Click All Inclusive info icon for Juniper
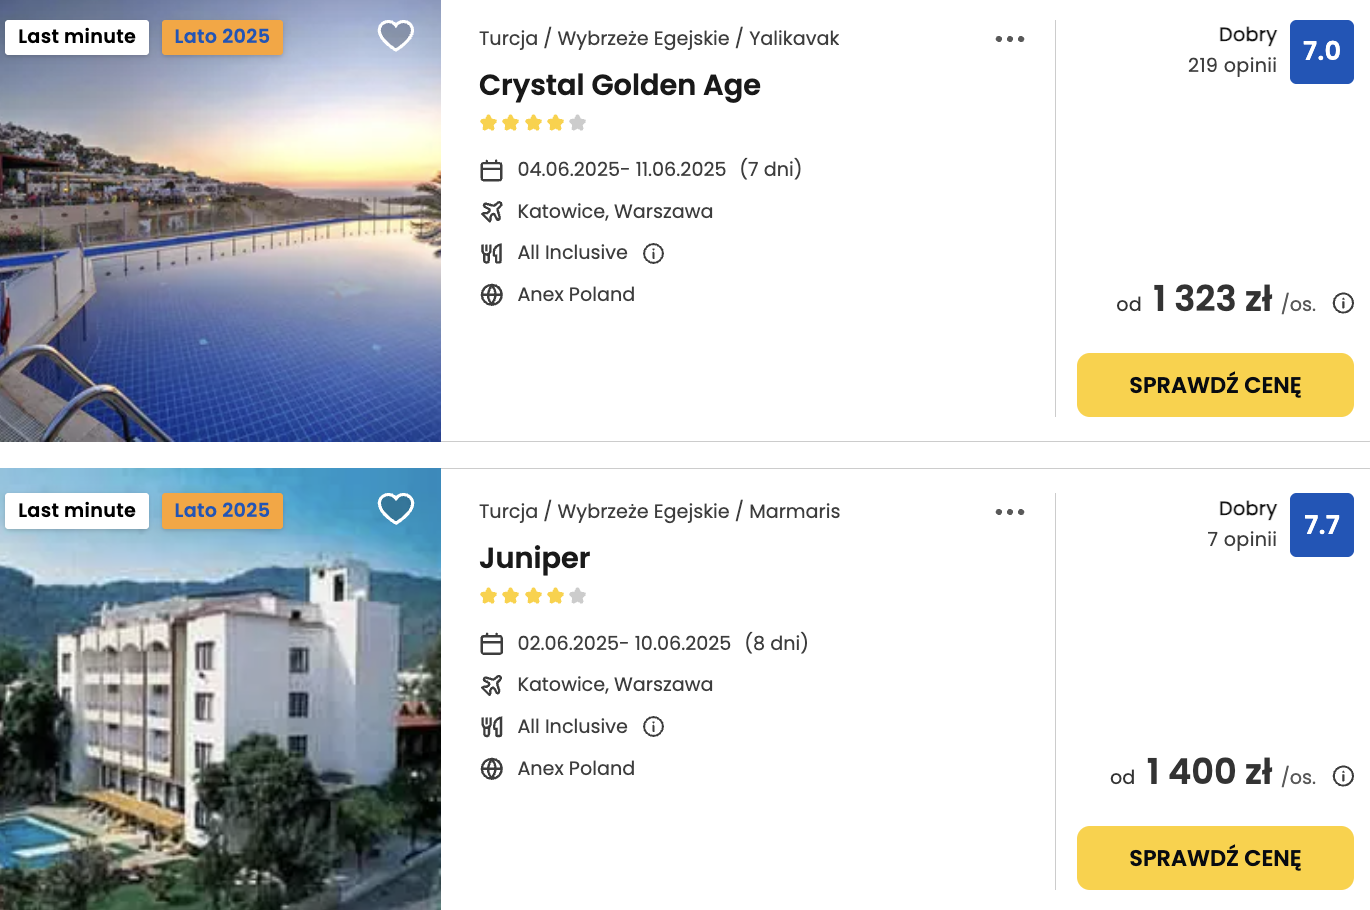 654,727
